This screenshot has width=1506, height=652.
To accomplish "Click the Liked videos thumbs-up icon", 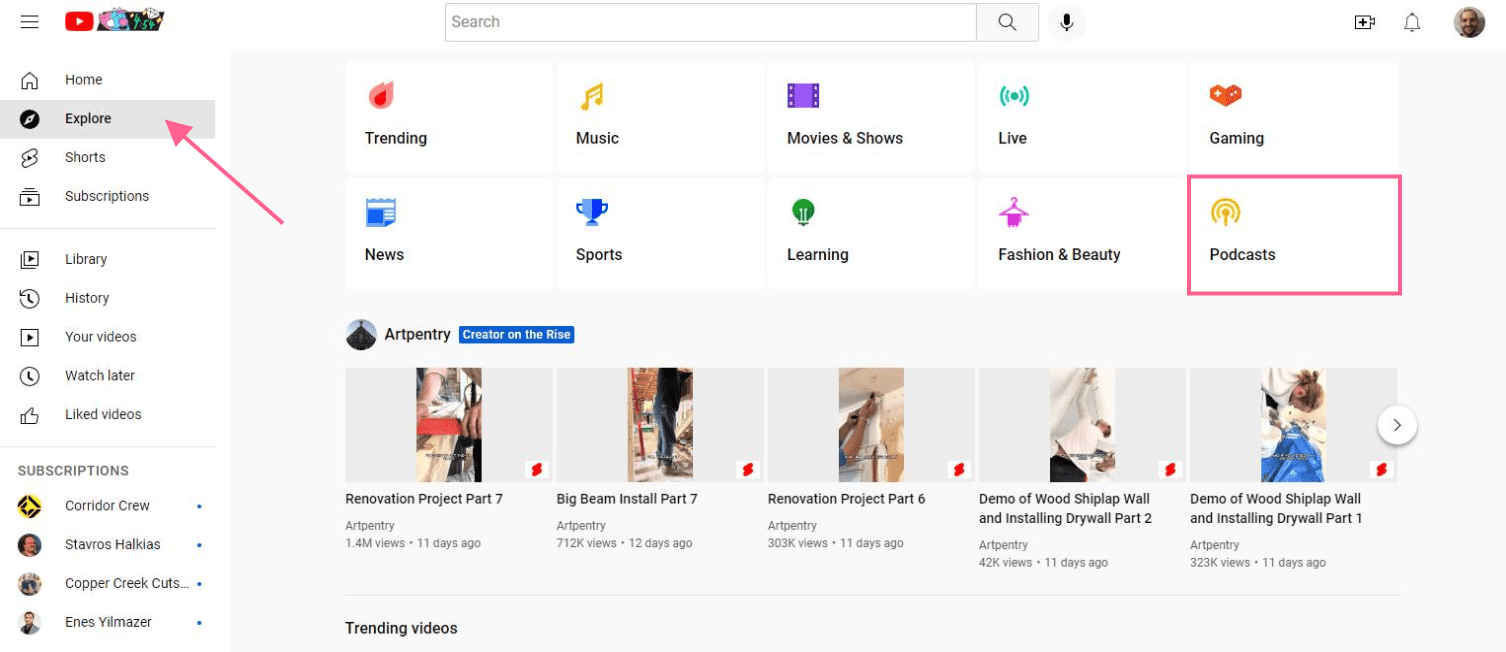I will coord(30,416).
